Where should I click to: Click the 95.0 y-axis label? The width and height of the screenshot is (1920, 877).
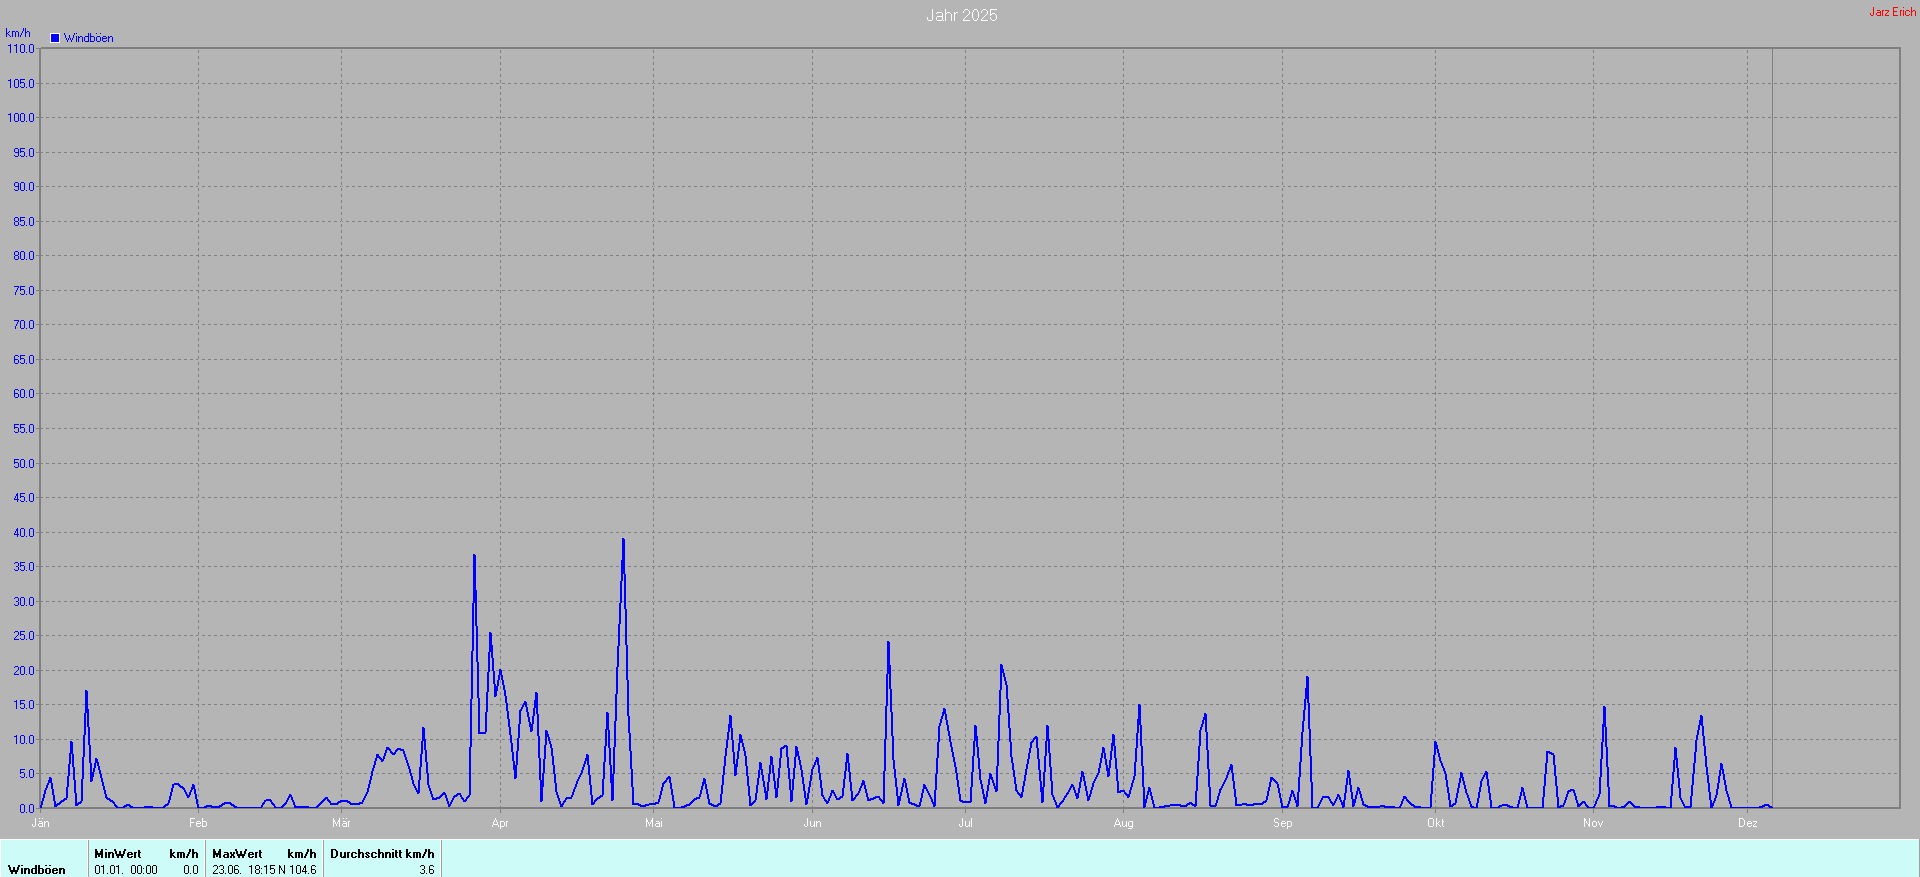(24, 153)
